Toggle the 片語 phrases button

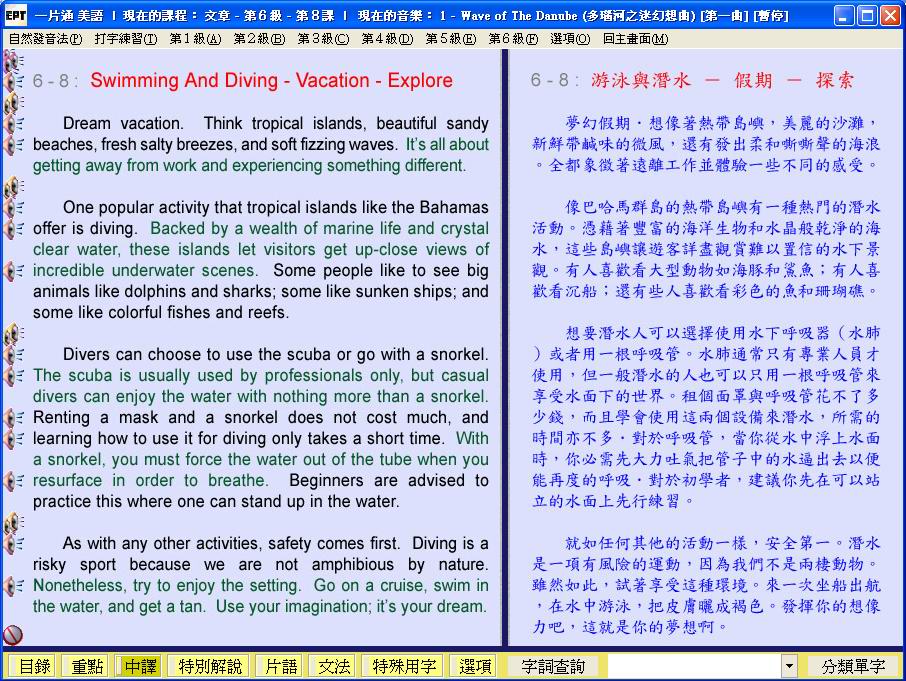(277, 666)
